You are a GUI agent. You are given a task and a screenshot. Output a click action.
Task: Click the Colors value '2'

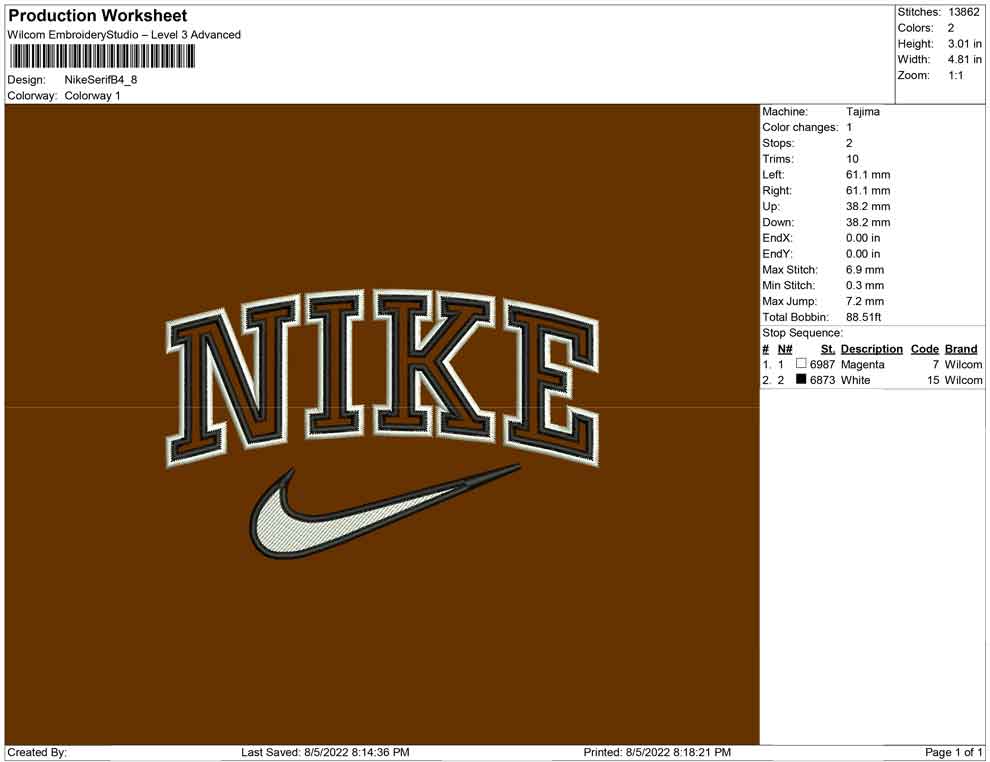[x=951, y=28]
